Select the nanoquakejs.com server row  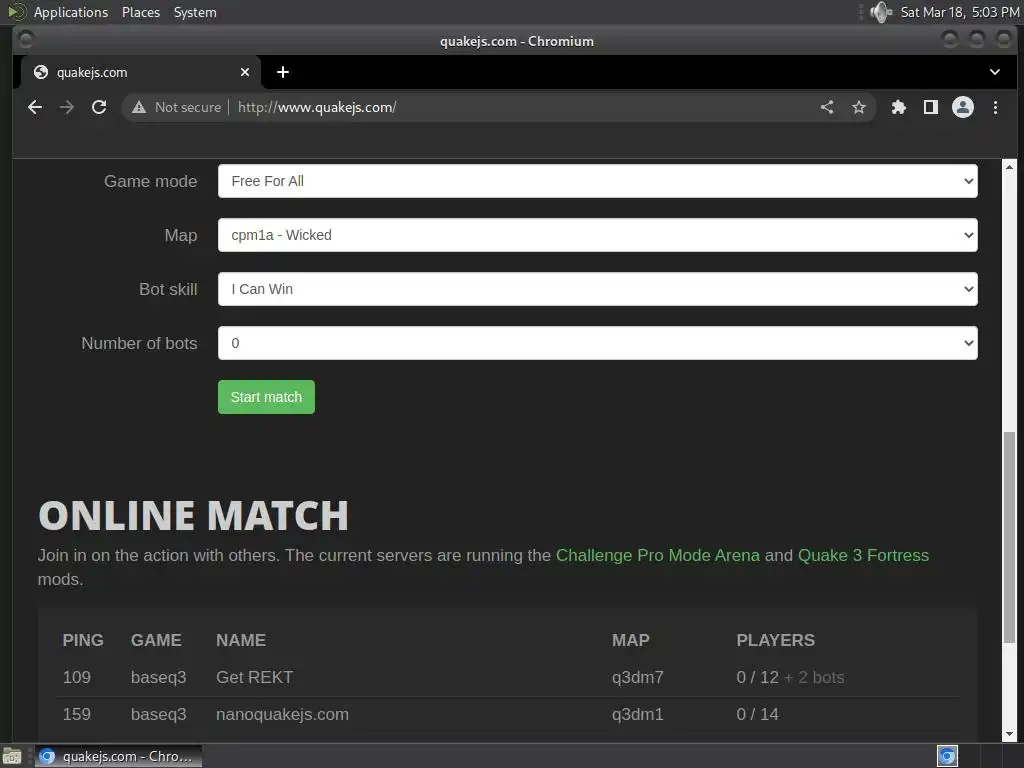point(509,714)
